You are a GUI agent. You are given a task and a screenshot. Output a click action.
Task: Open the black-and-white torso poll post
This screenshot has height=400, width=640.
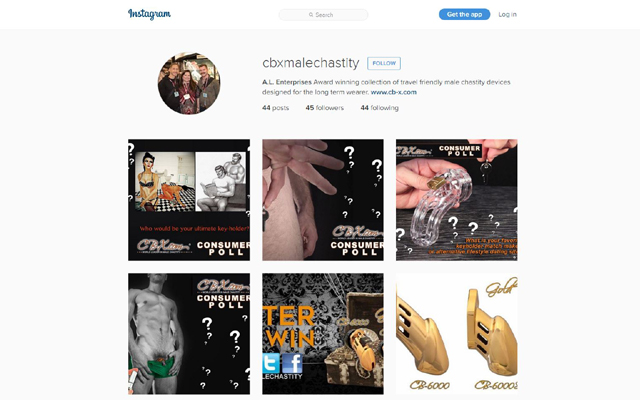pyautogui.click(x=189, y=334)
